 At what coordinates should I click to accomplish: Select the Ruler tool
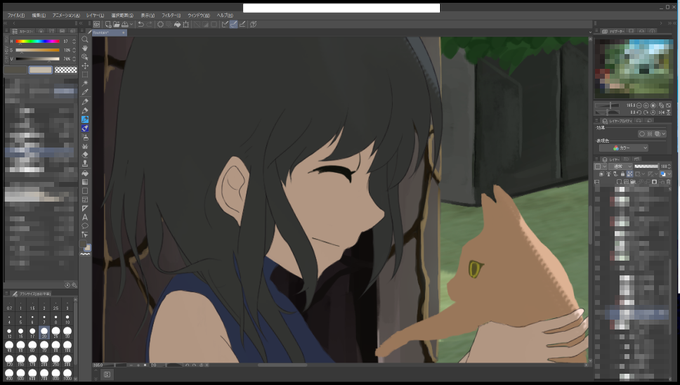point(85,208)
